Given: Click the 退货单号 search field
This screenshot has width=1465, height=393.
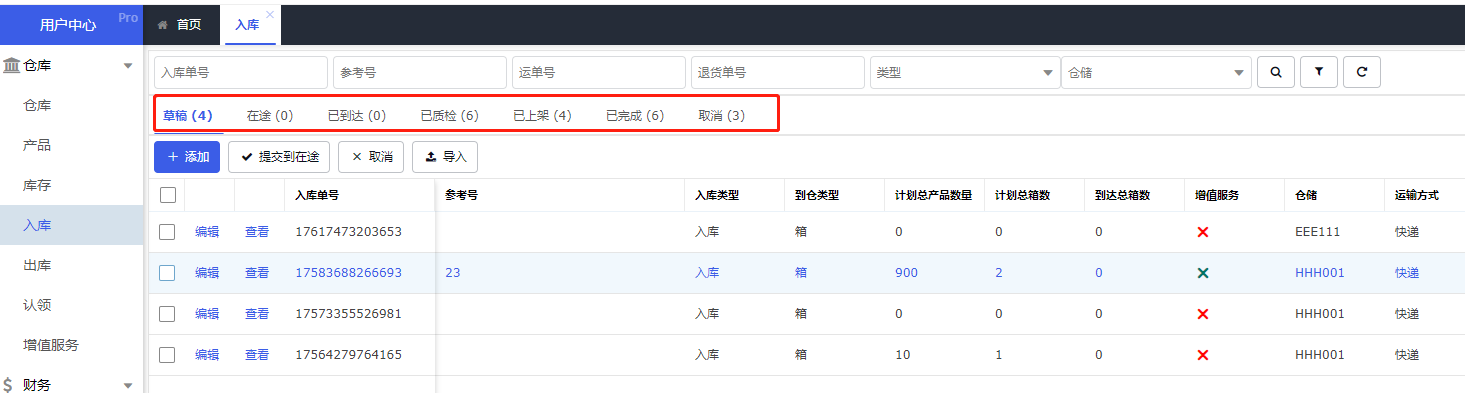Looking at the screenshot, I should (x=777, y=72).
